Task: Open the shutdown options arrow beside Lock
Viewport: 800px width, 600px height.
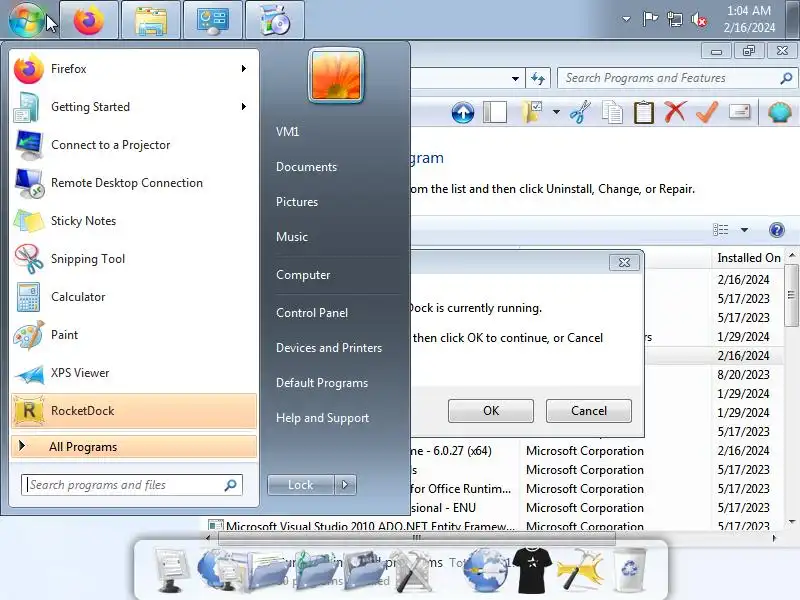Action: [345, 485]
